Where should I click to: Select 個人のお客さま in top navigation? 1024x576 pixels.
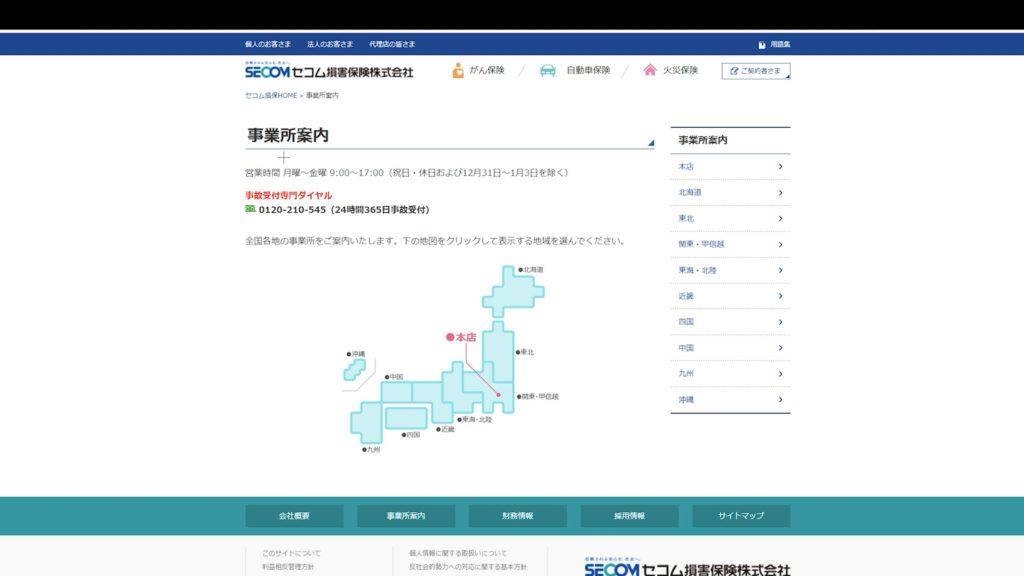(268, 45)
